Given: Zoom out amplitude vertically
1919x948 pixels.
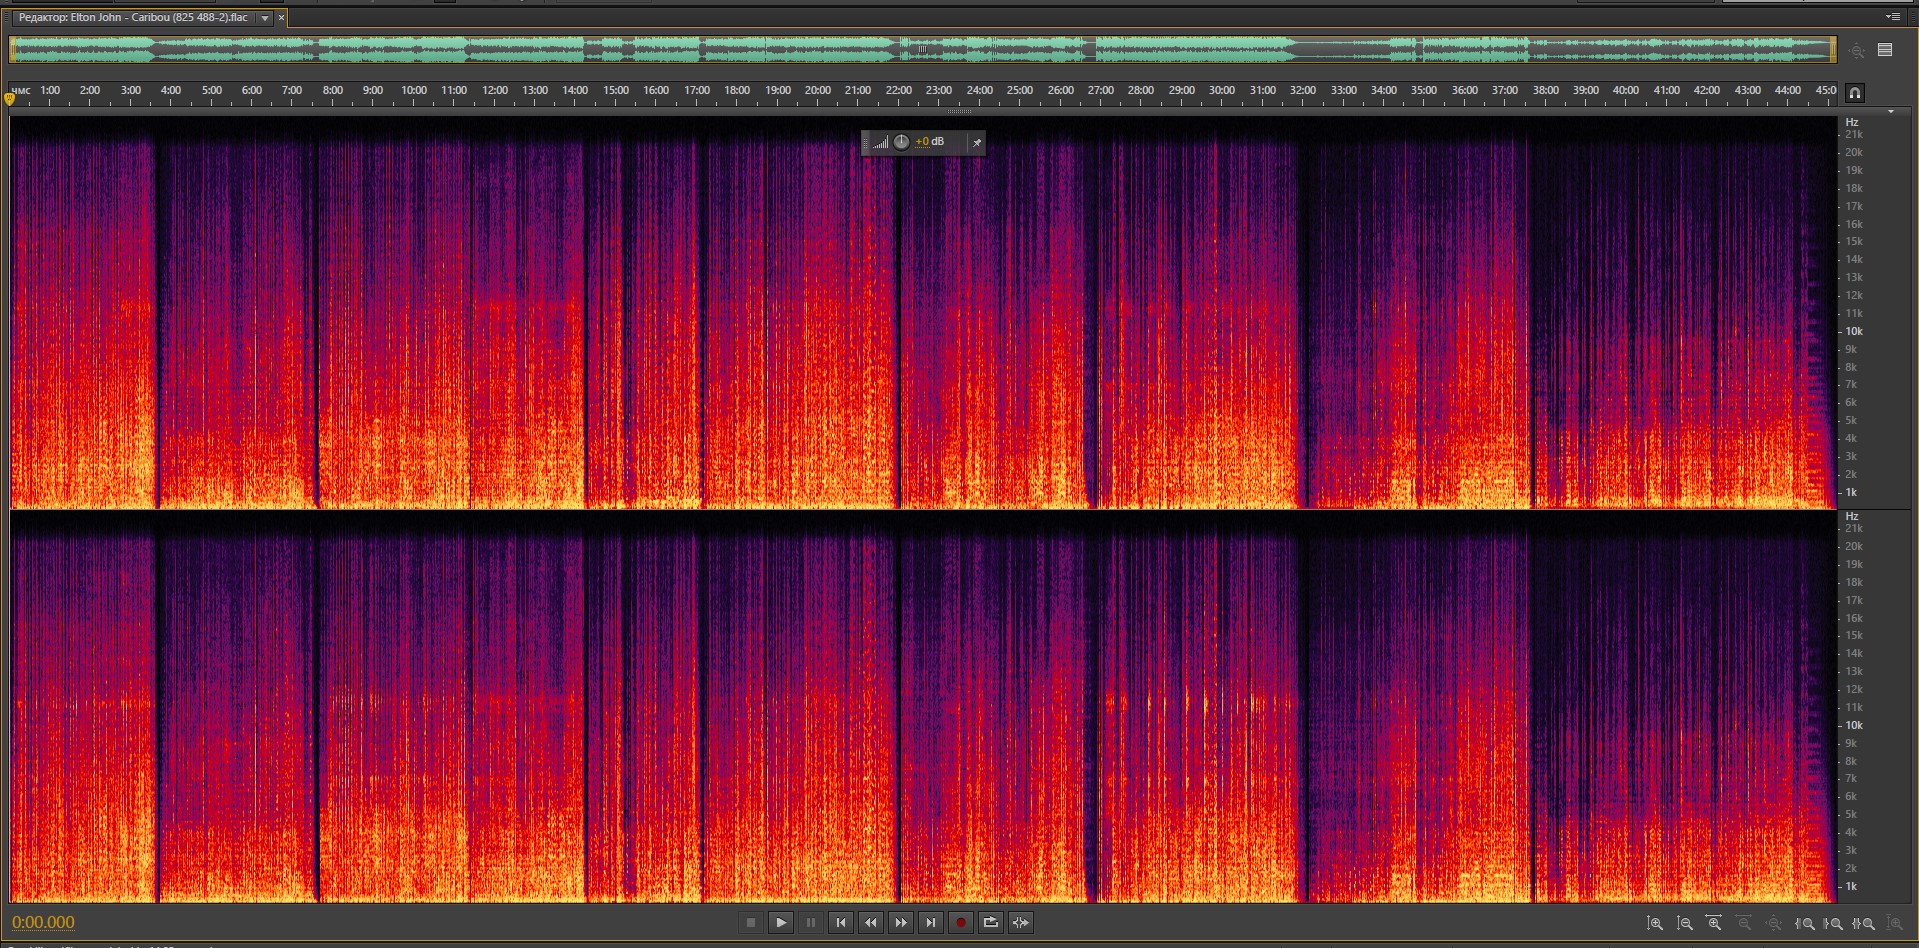Looking at the screenshot, I should [1685, 924].
